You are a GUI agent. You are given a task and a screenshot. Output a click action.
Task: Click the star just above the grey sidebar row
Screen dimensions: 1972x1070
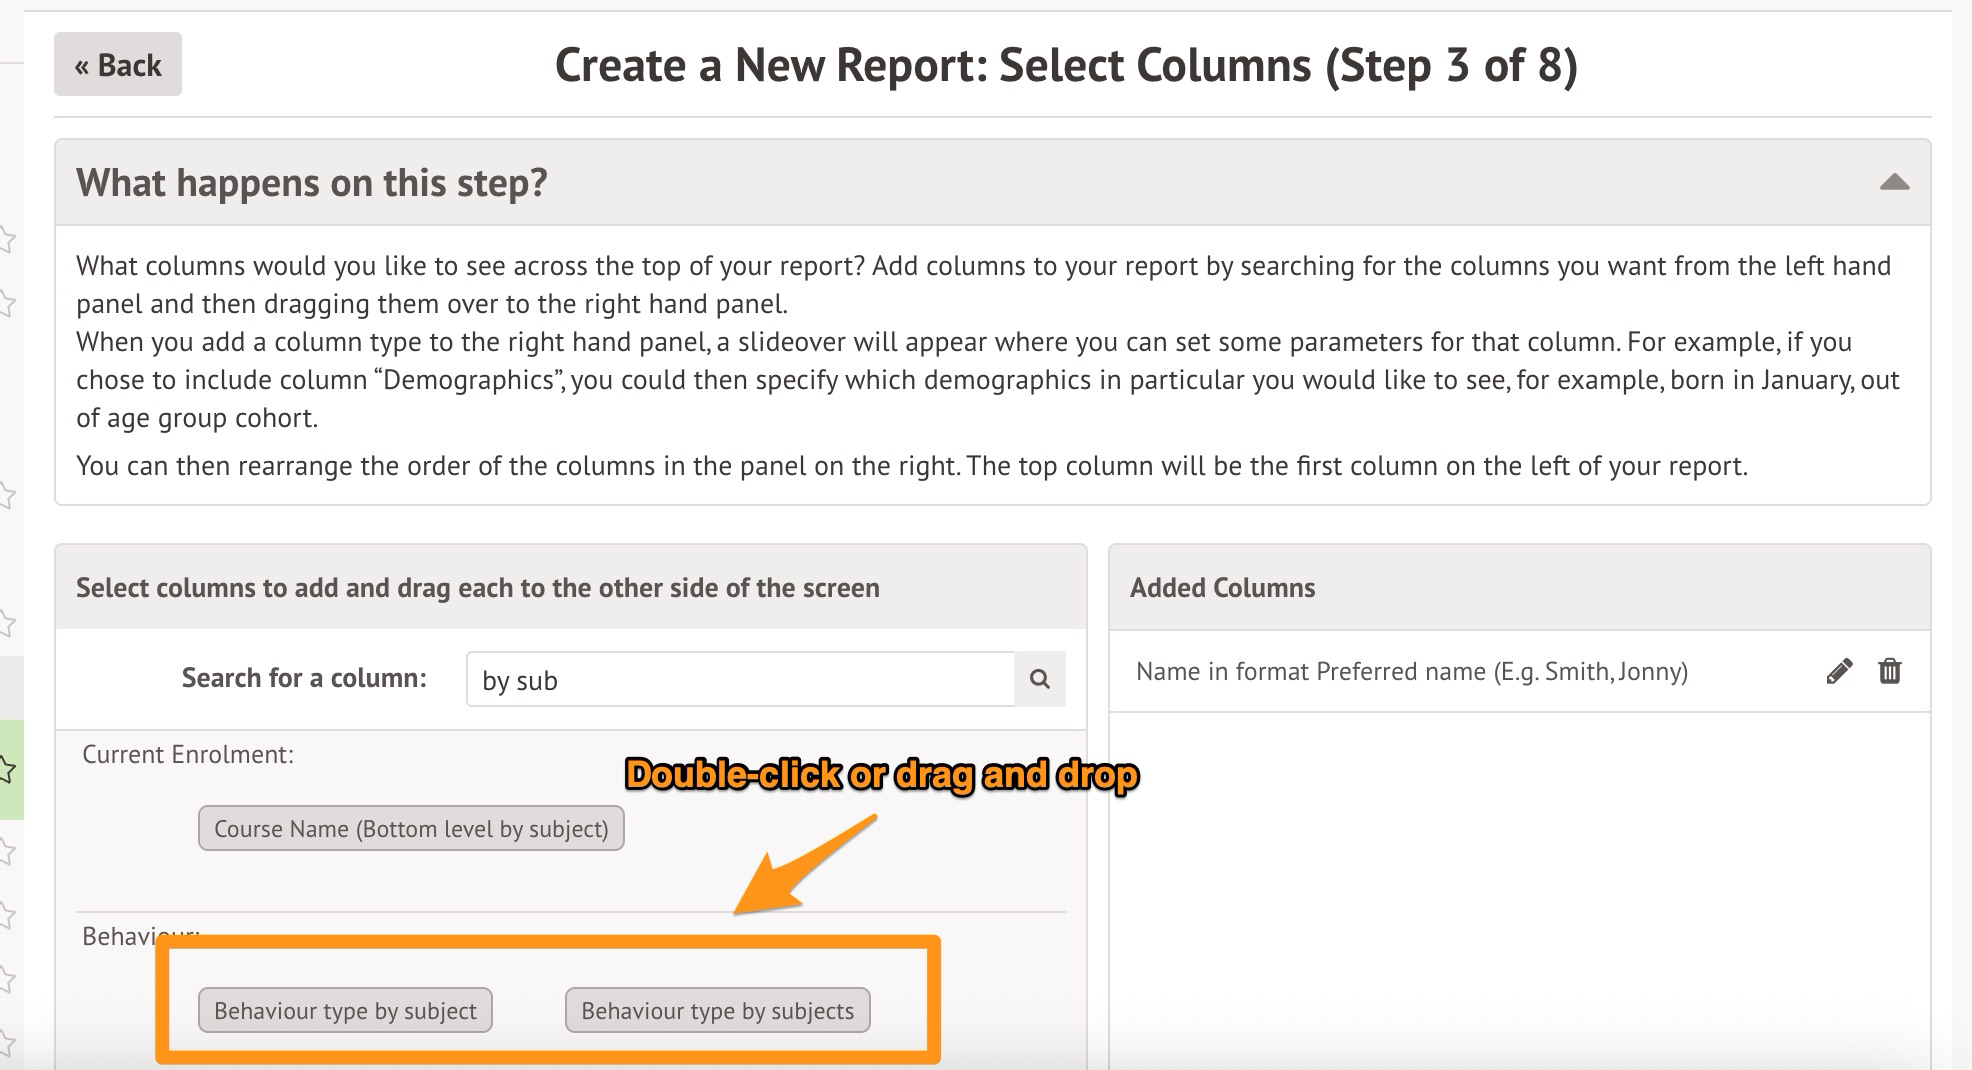(7, 624)
